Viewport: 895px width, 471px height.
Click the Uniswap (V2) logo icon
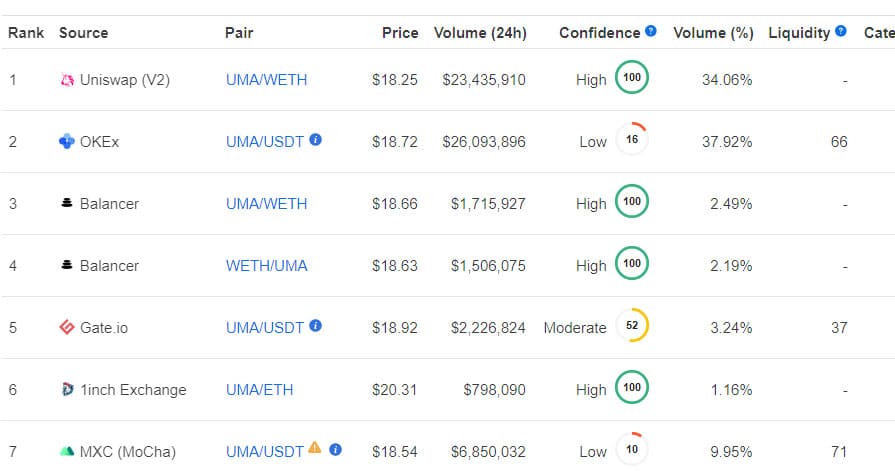point(67,79)
